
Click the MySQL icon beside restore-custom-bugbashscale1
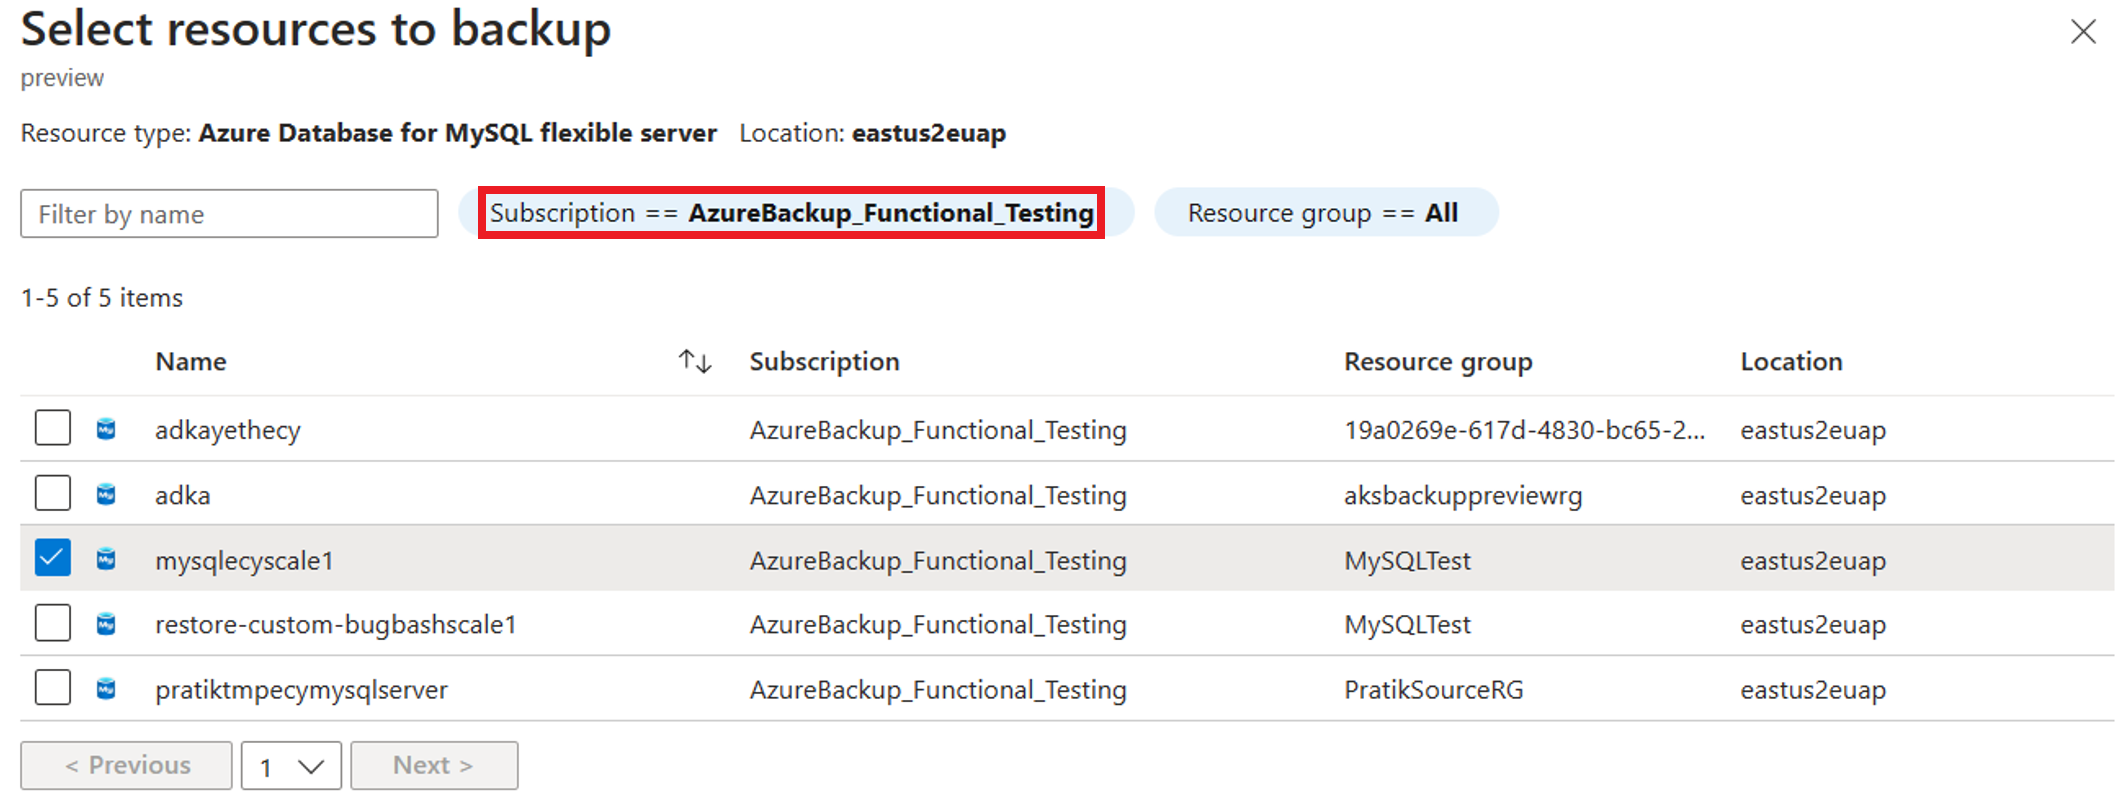pos(106,624)
